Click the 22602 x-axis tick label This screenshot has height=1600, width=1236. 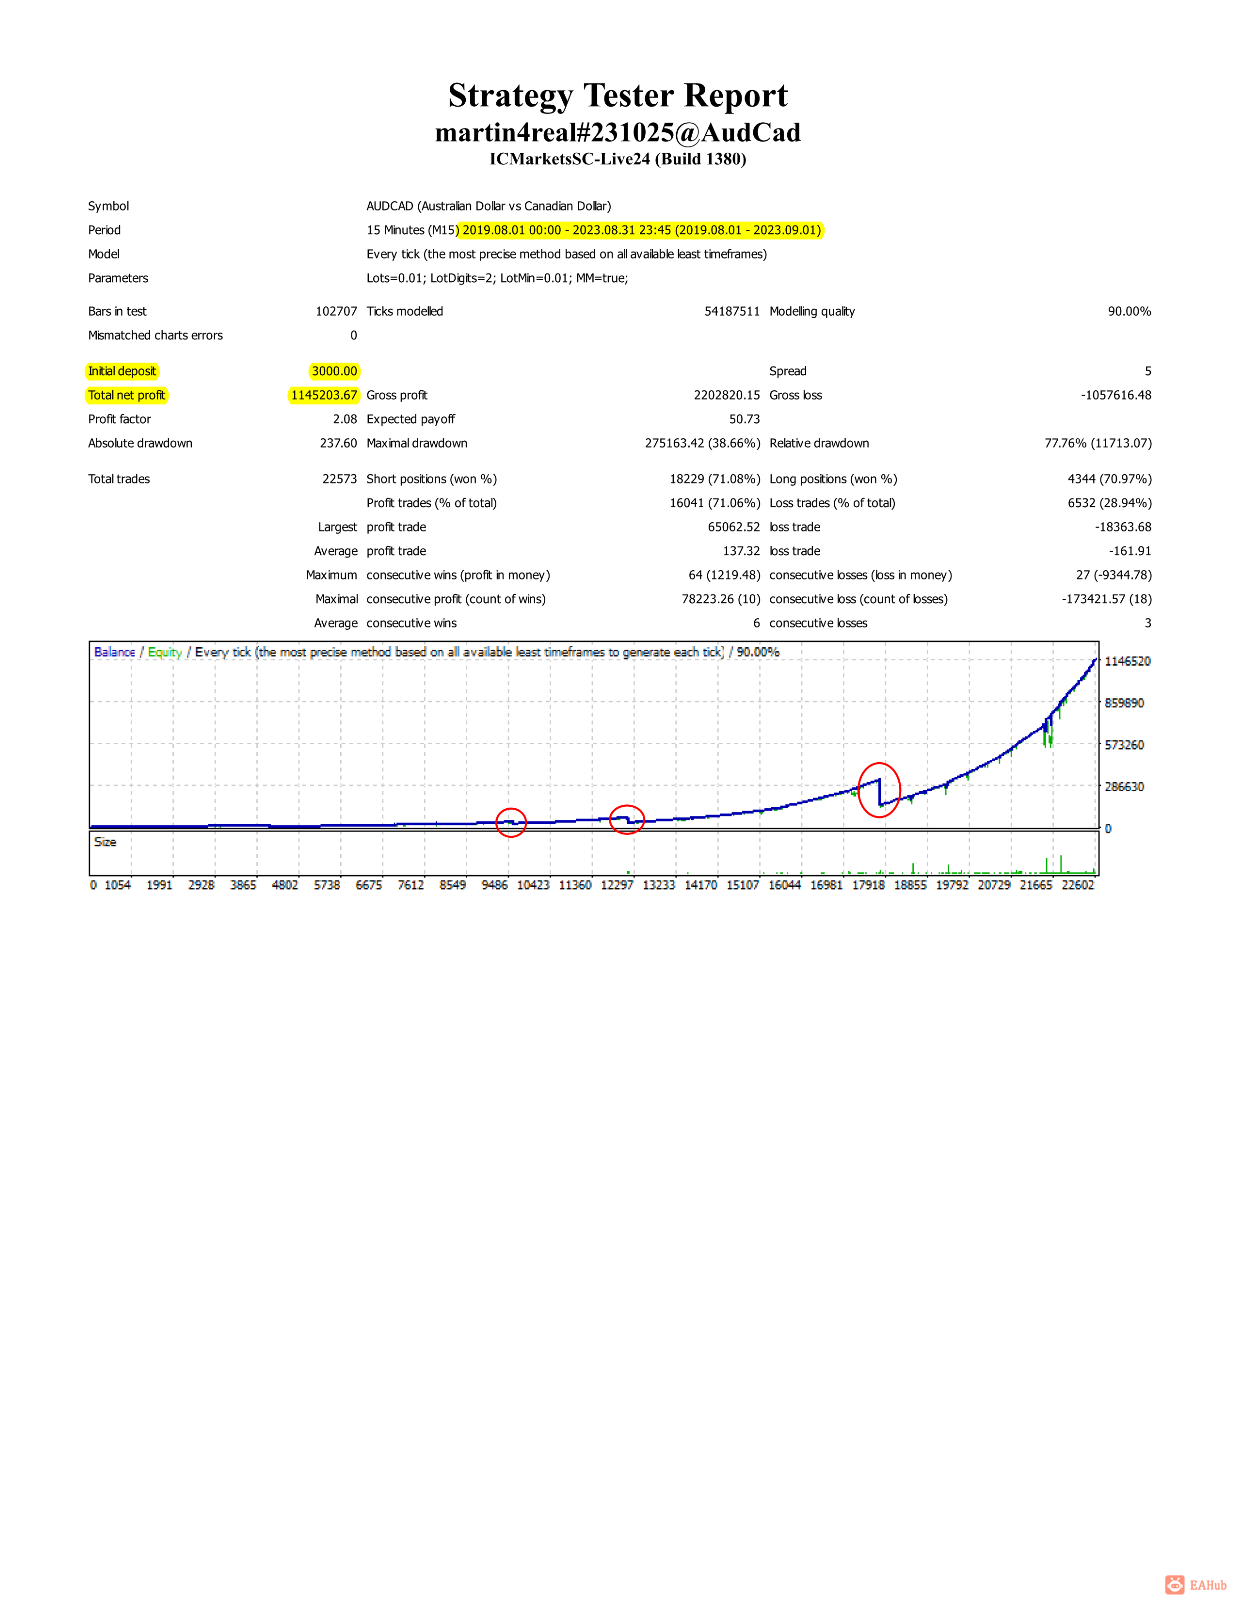(1078, 885)
